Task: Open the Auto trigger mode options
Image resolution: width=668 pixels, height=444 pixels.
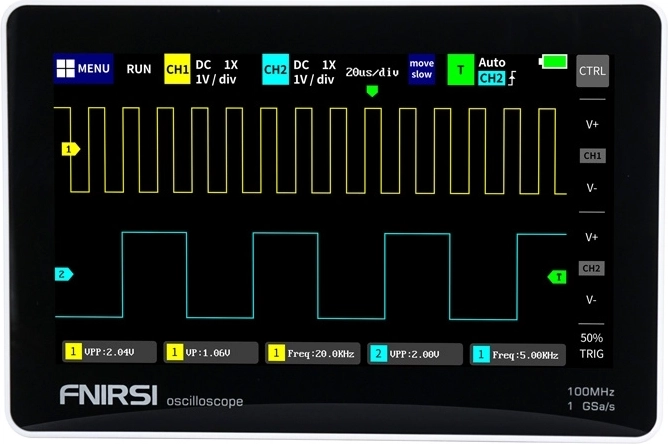Action: 492,62
